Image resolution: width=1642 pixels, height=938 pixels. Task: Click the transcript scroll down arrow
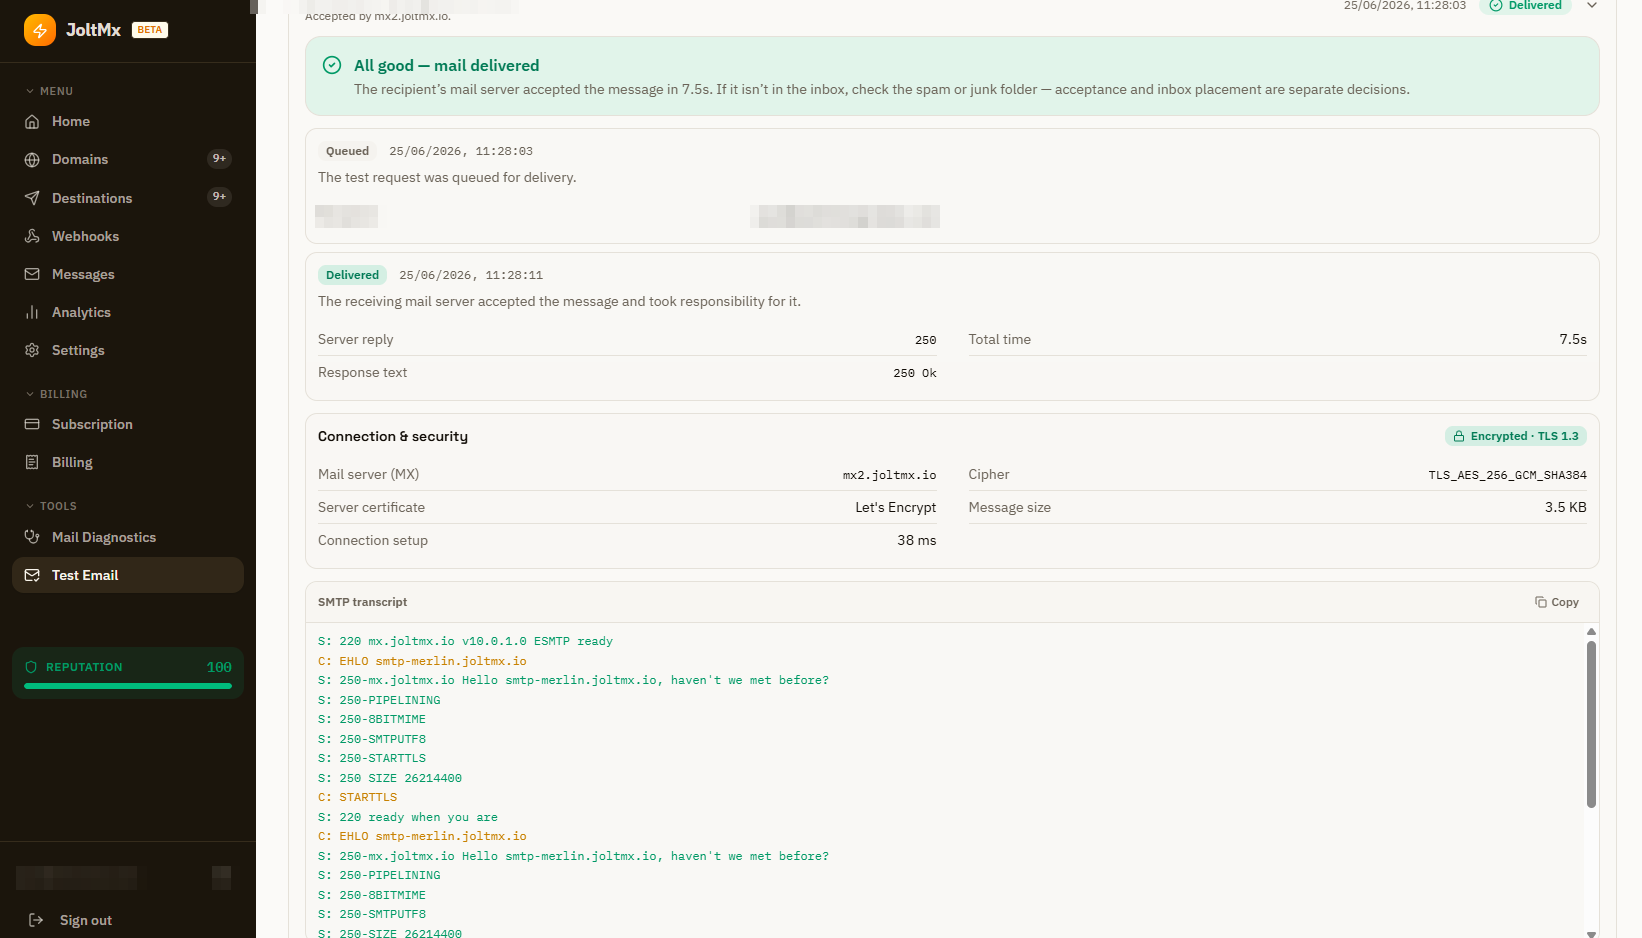tap(1591, 933)
